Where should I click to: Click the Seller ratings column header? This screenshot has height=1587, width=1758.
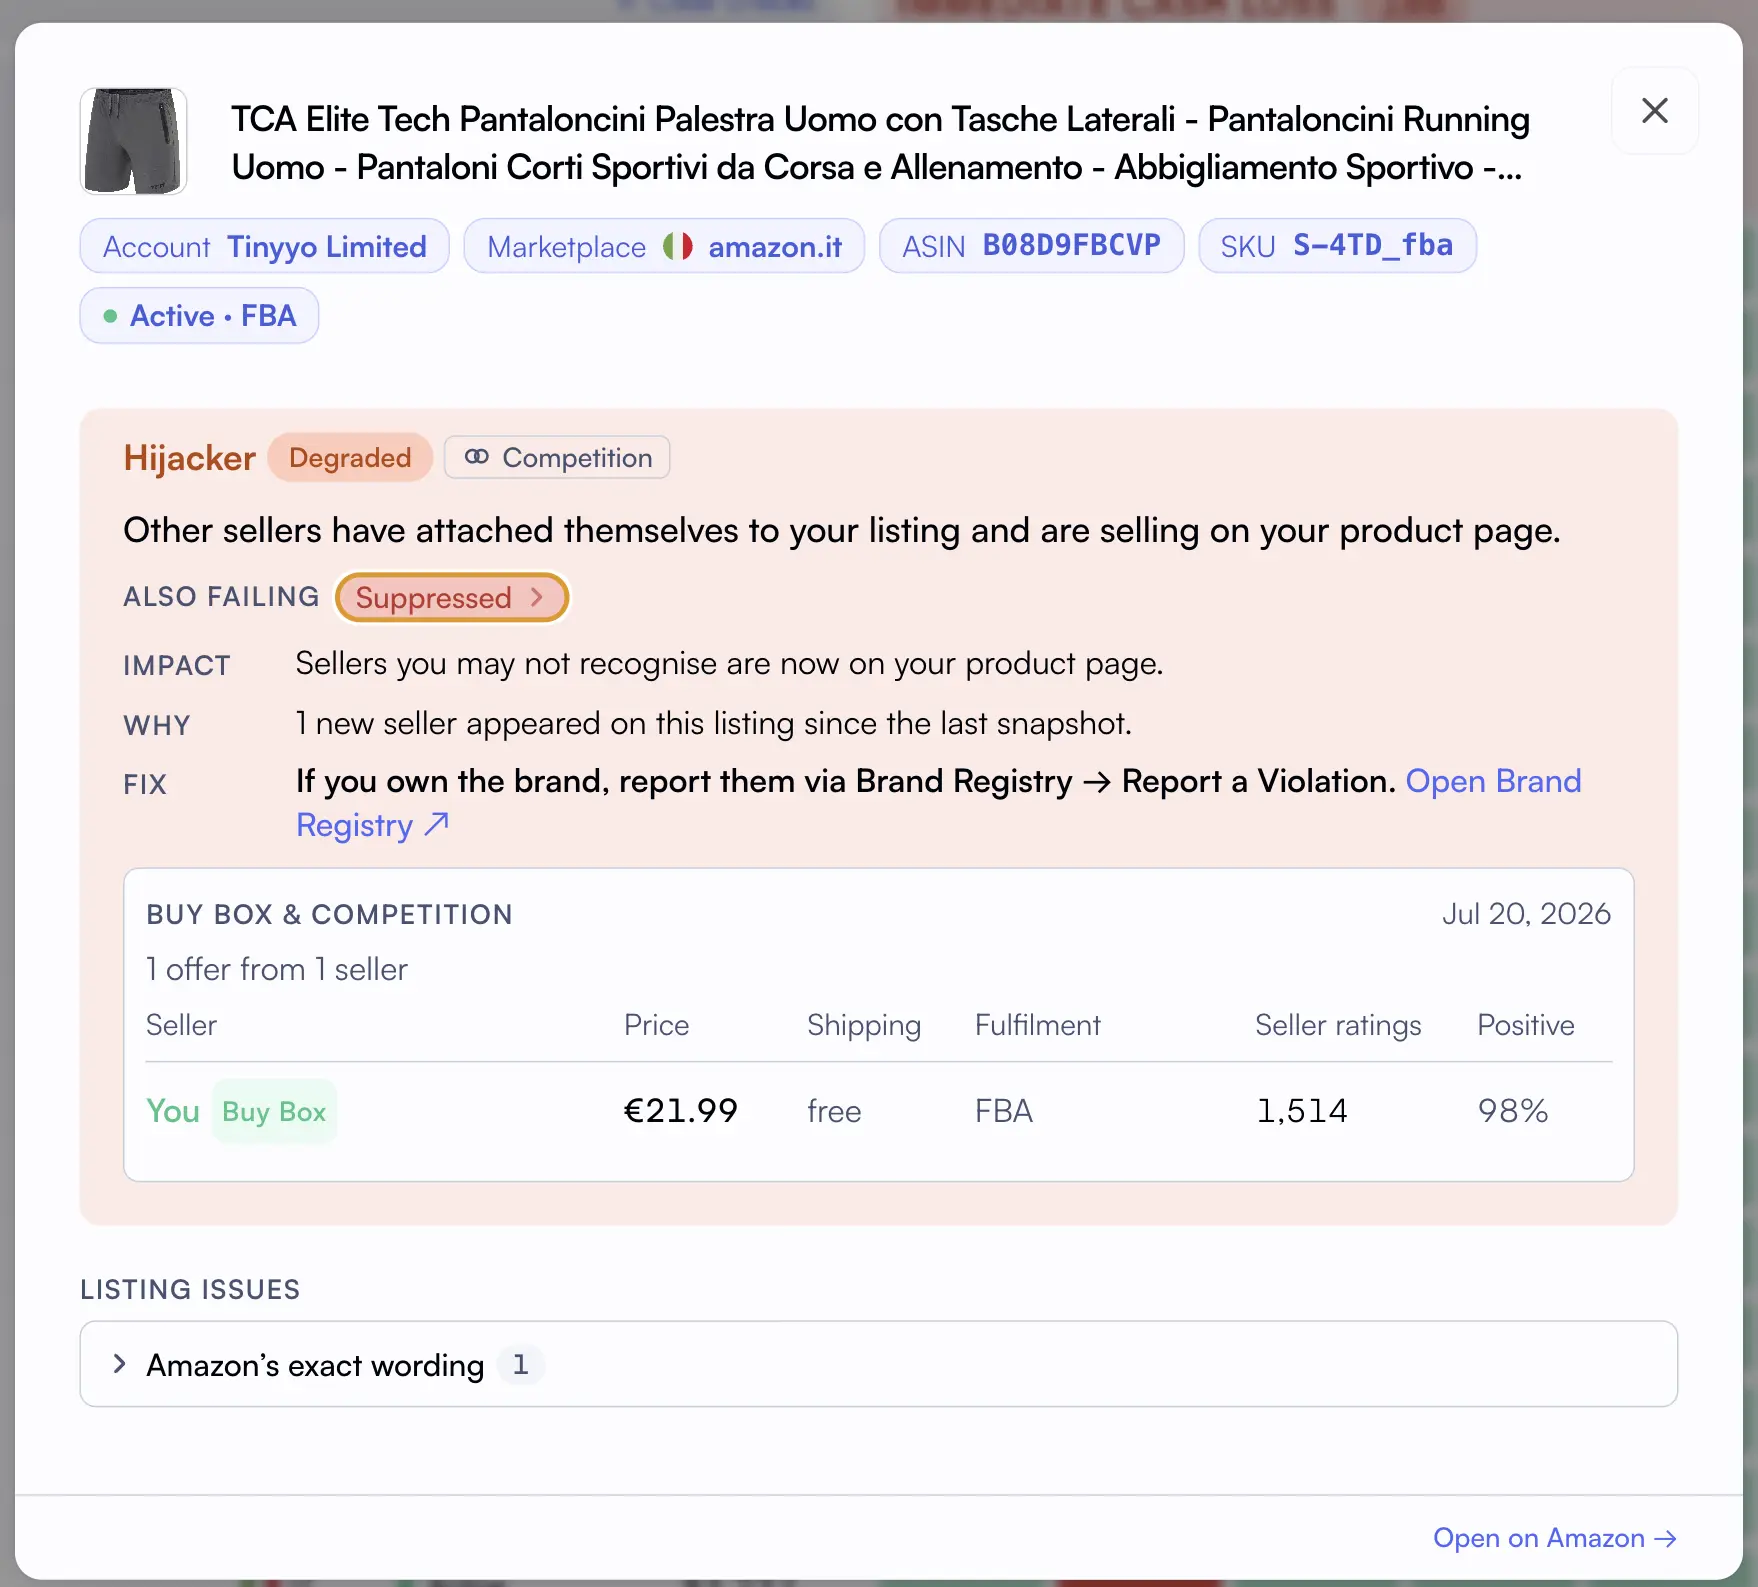coord(1338,1026)
